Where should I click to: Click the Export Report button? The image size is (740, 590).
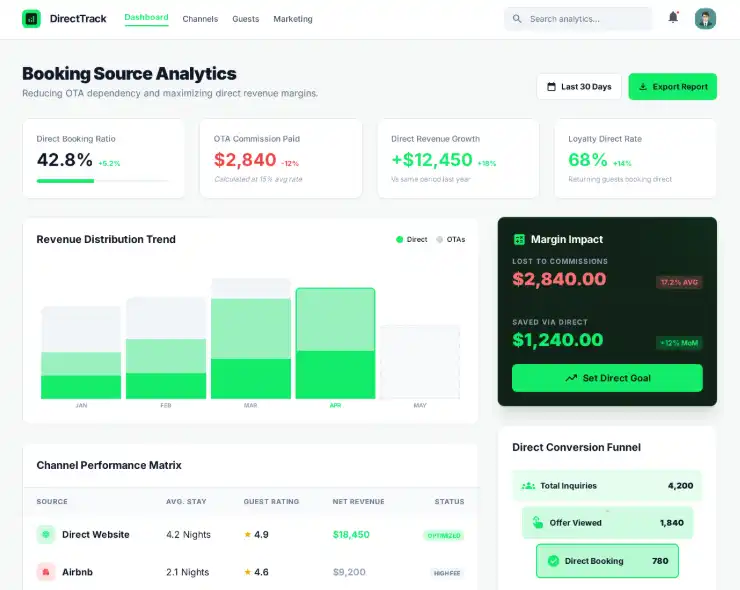click(x=672, y=87)
